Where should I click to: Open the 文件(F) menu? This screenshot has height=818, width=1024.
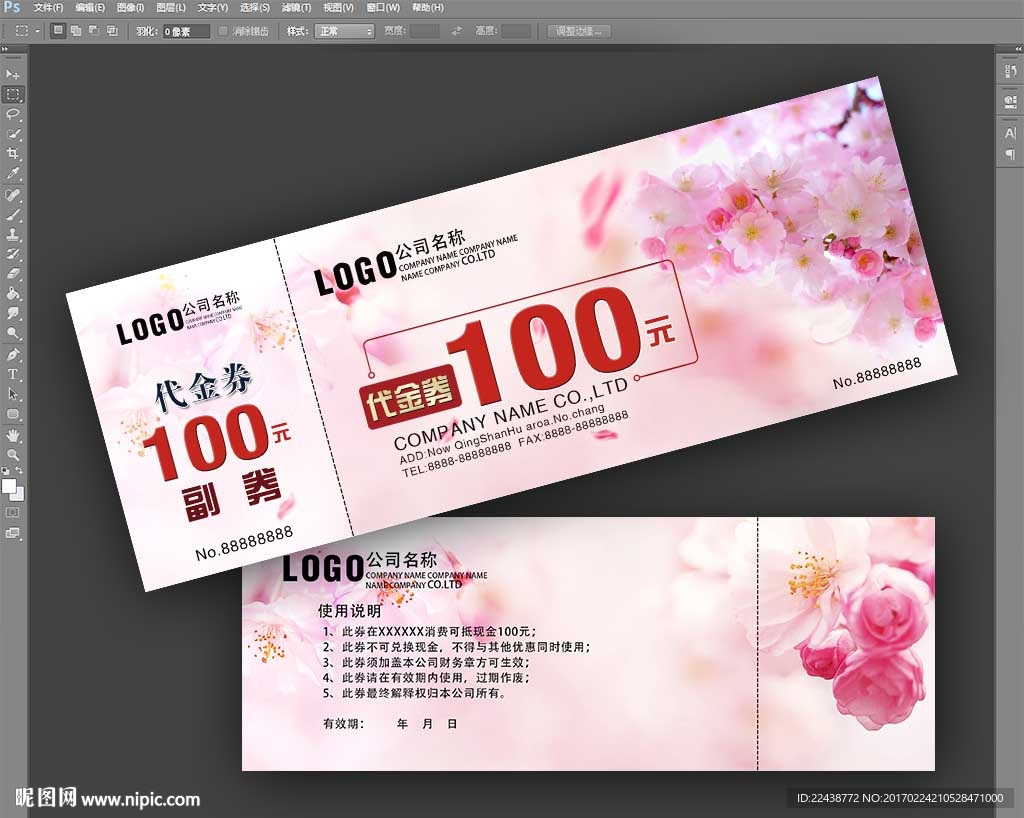pyautogui.click(x=48, y=8)
